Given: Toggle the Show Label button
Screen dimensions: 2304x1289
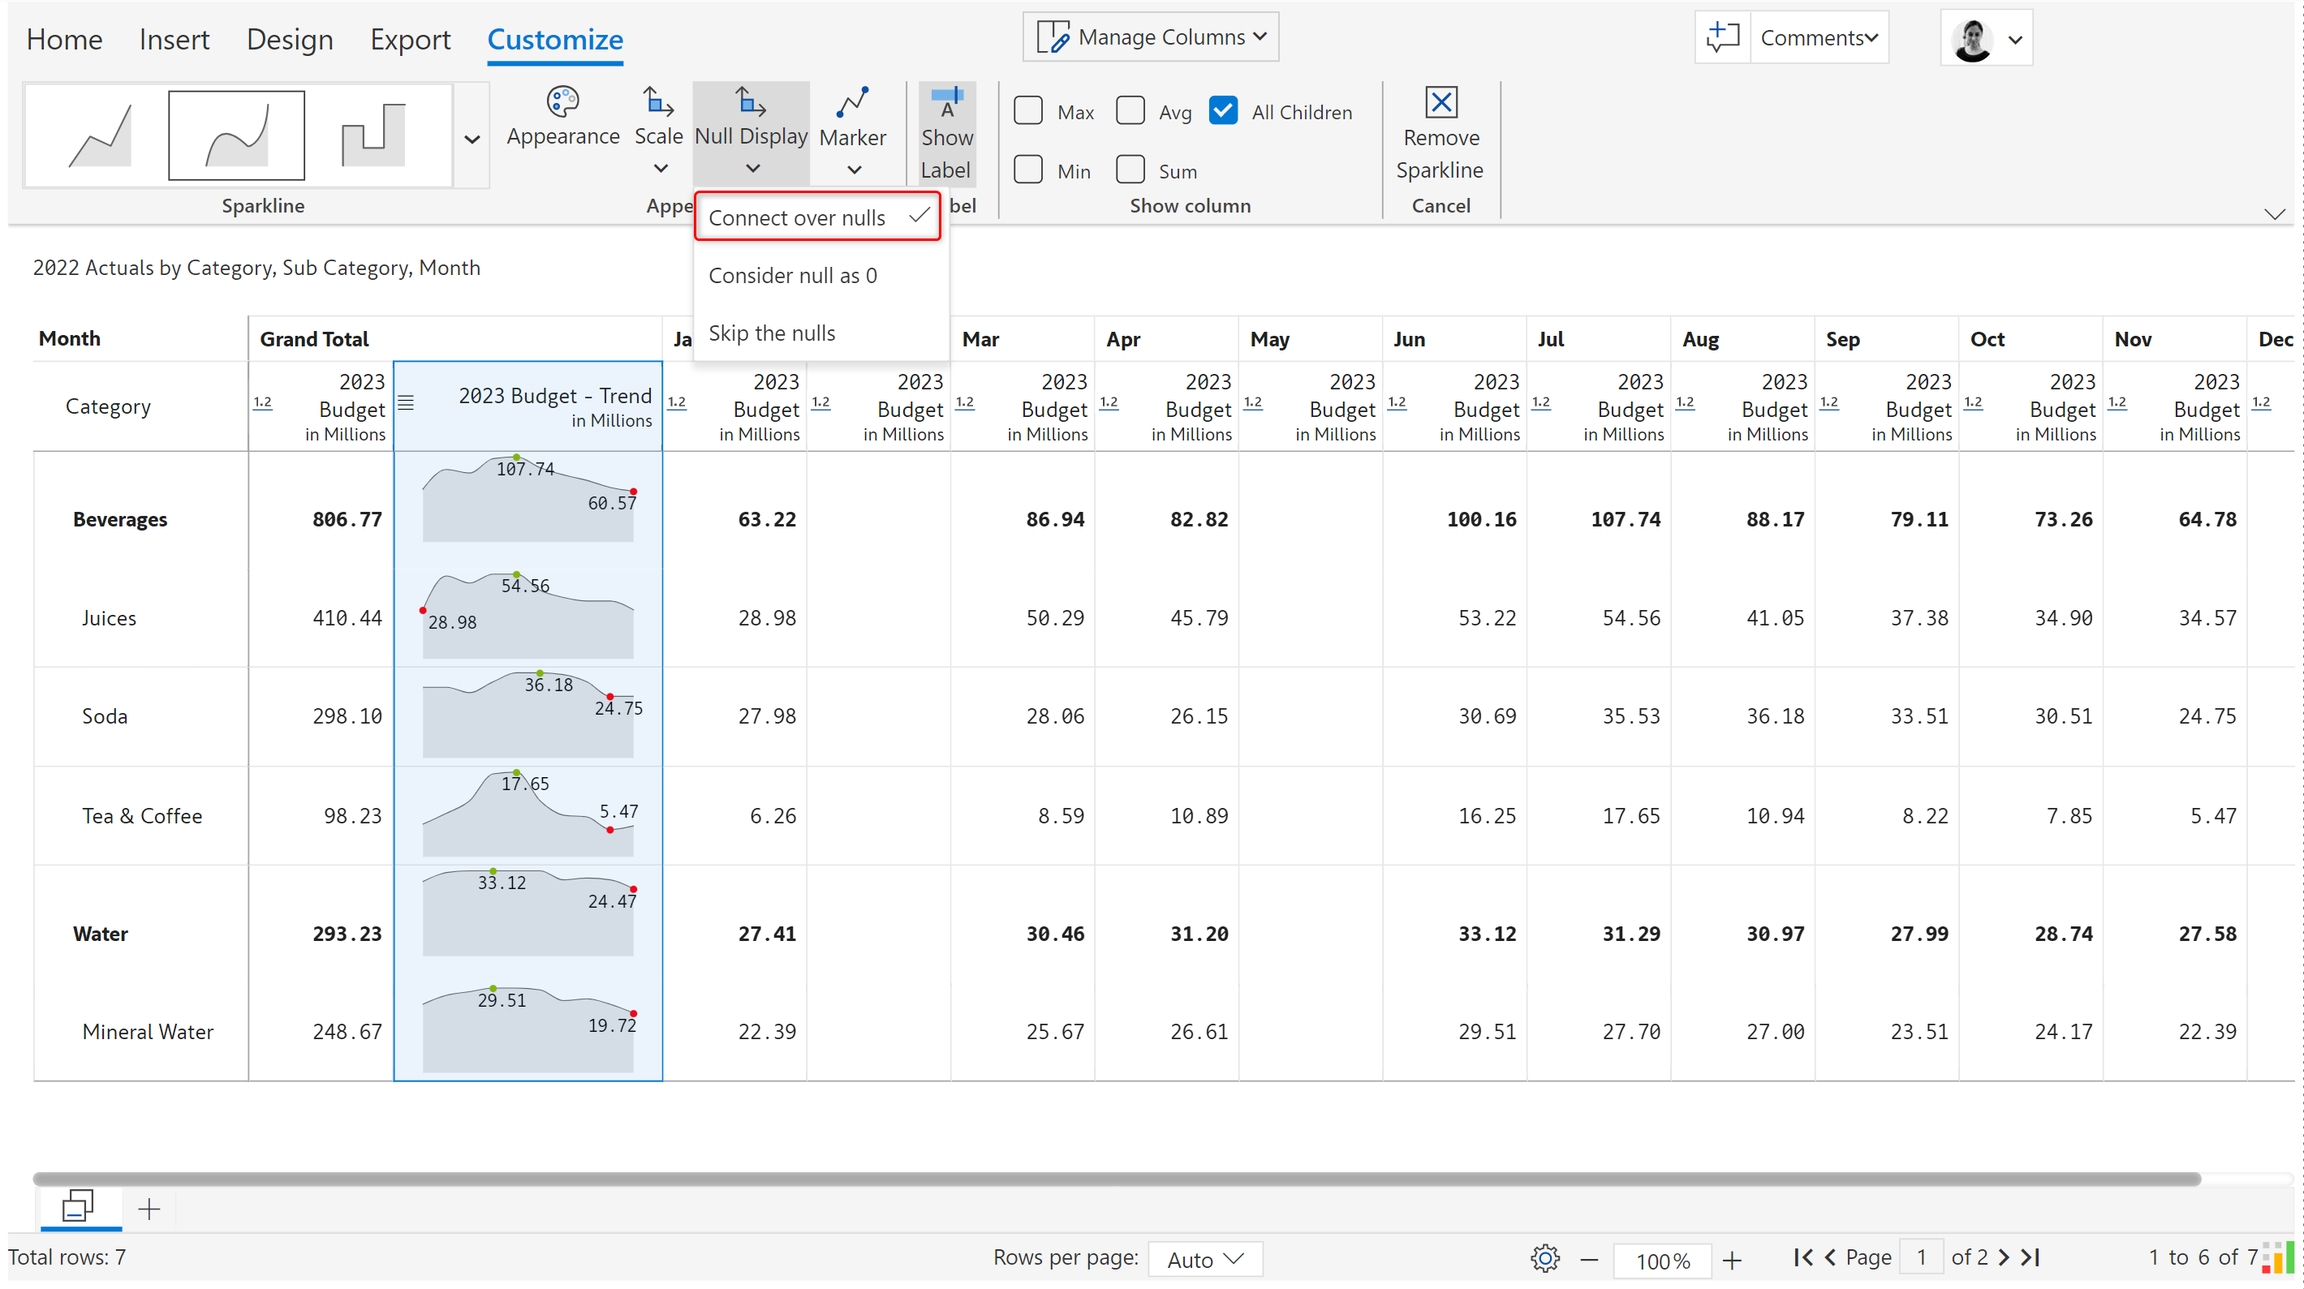Looking at the screenshot, I should [x=946, y=133].
